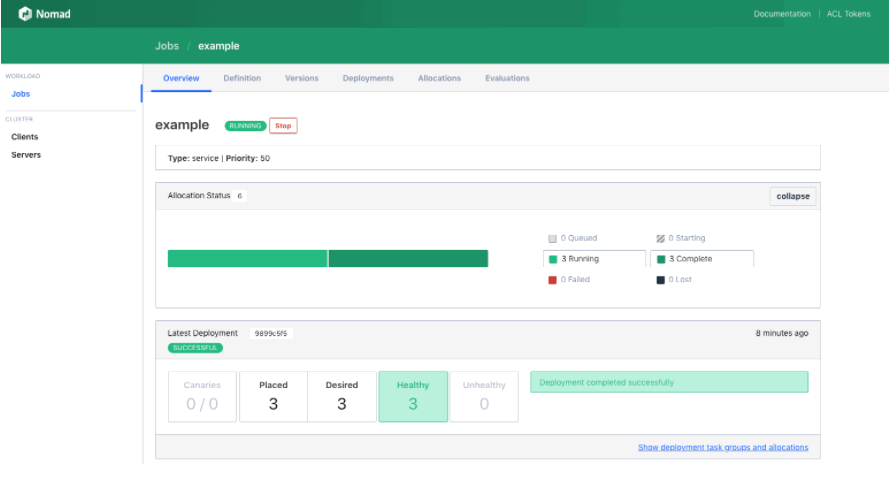Click the Running legend color square

coord(552,259)
